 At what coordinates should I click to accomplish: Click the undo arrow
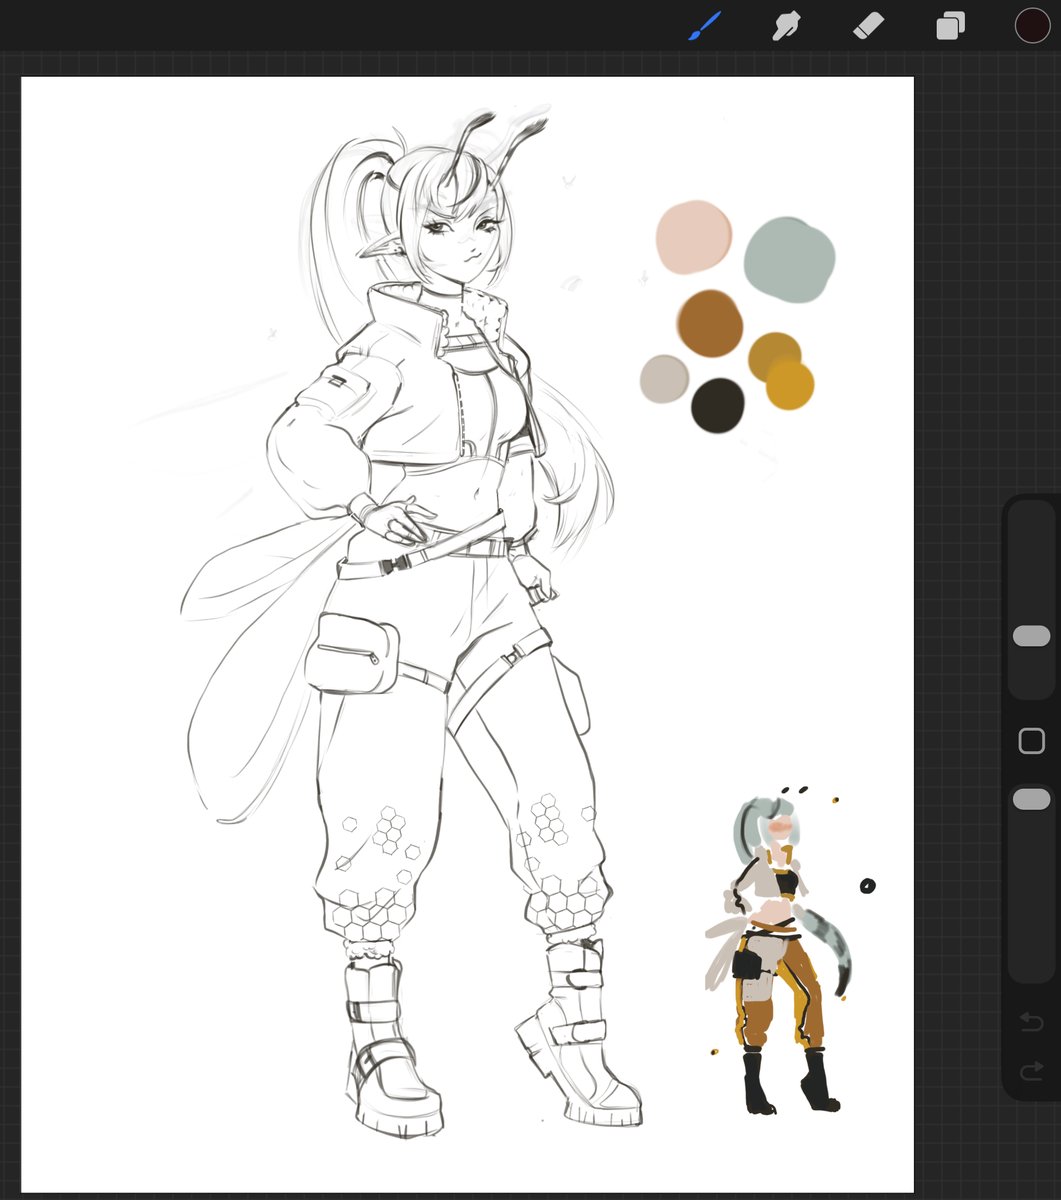pyautogui.click(x=1031, y=1022)
